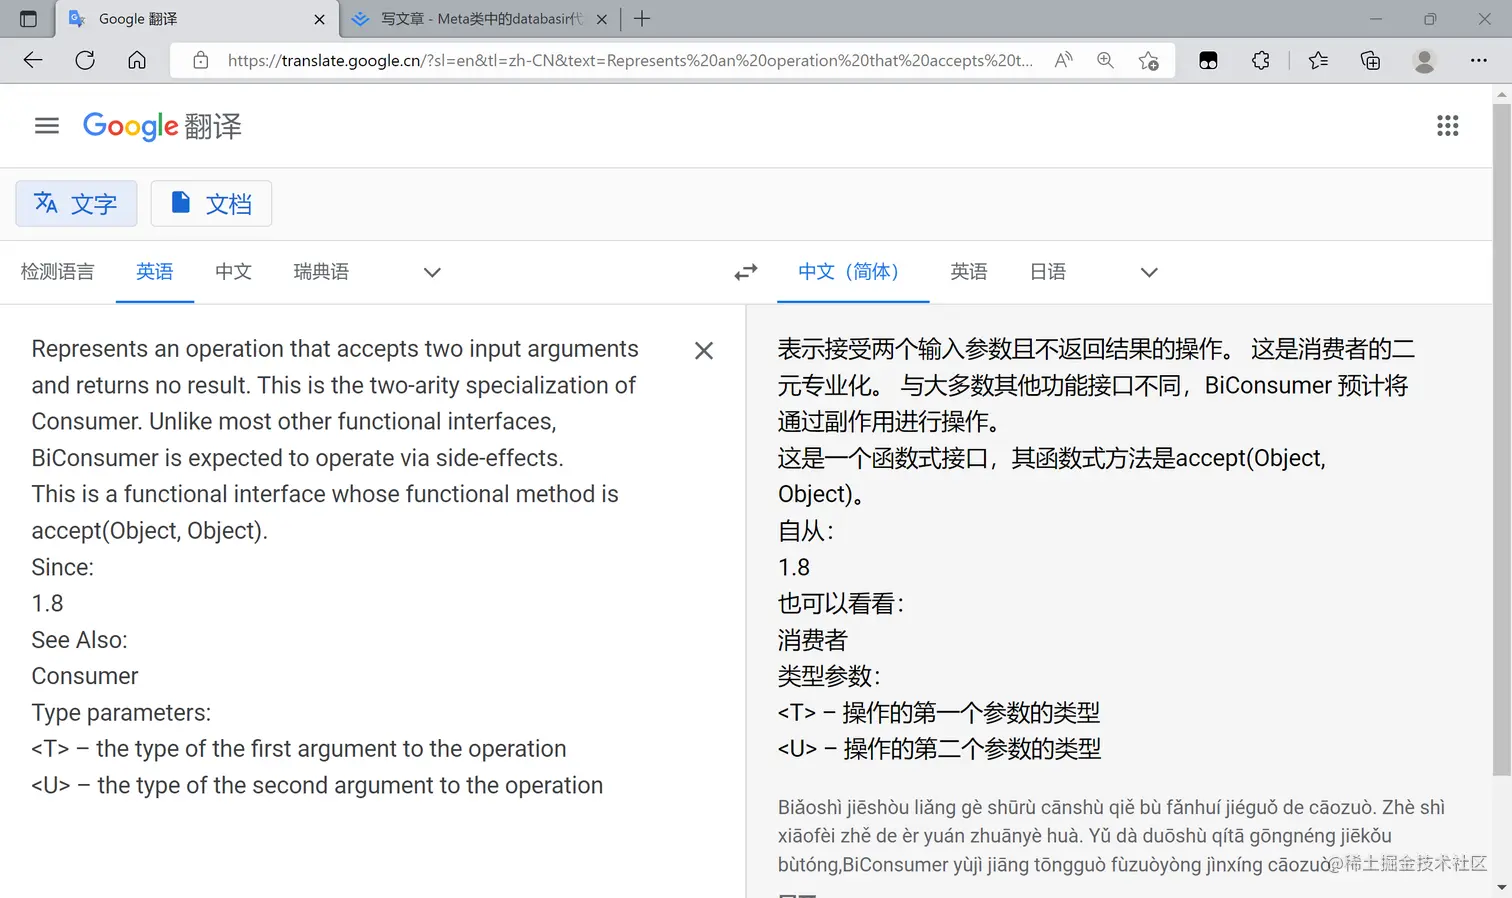
Task: Click the source line 'See Also:'
Action: tap(79, 640)
